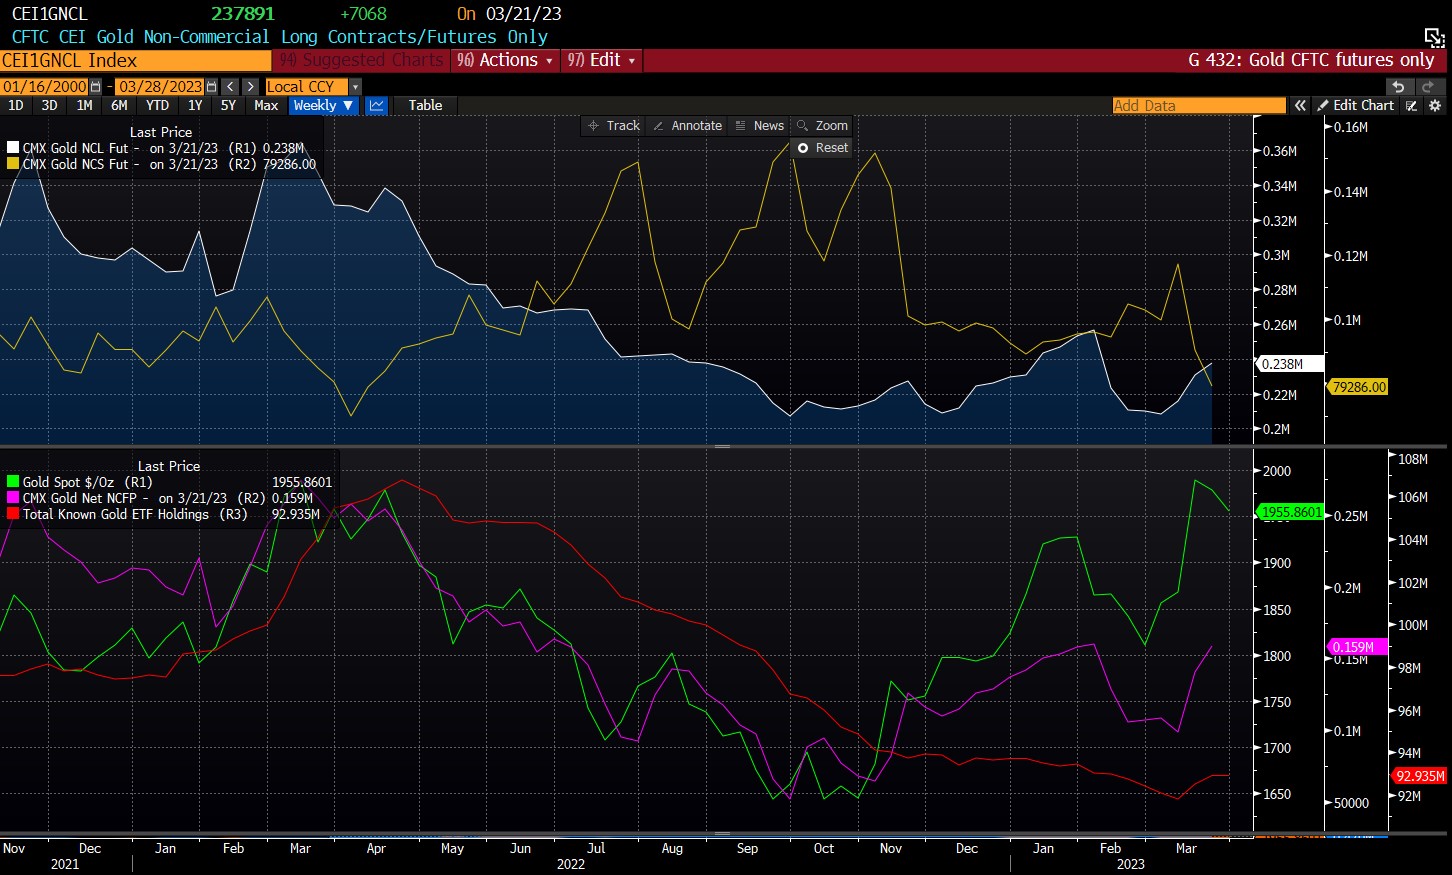
Task: Click the annotation pencil-box icon beside Edit Chart
Action: (1411, 106)
